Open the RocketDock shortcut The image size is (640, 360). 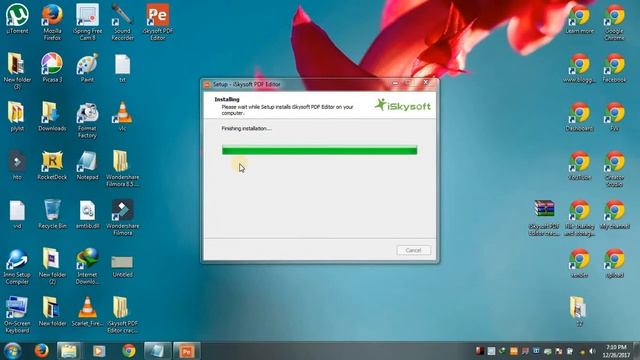[x=52, y=165]
